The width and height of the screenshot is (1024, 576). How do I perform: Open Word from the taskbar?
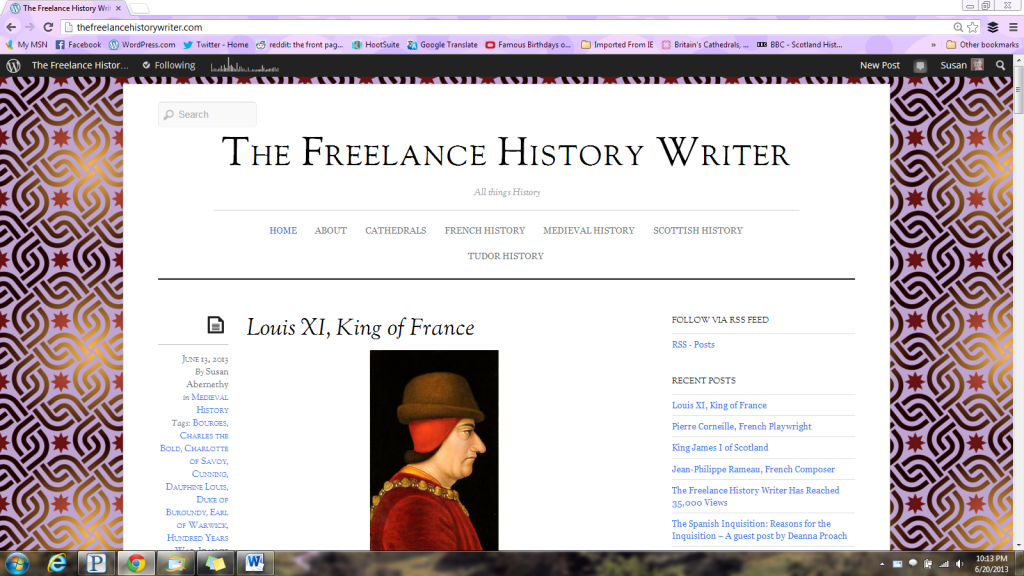click(255, 563)
